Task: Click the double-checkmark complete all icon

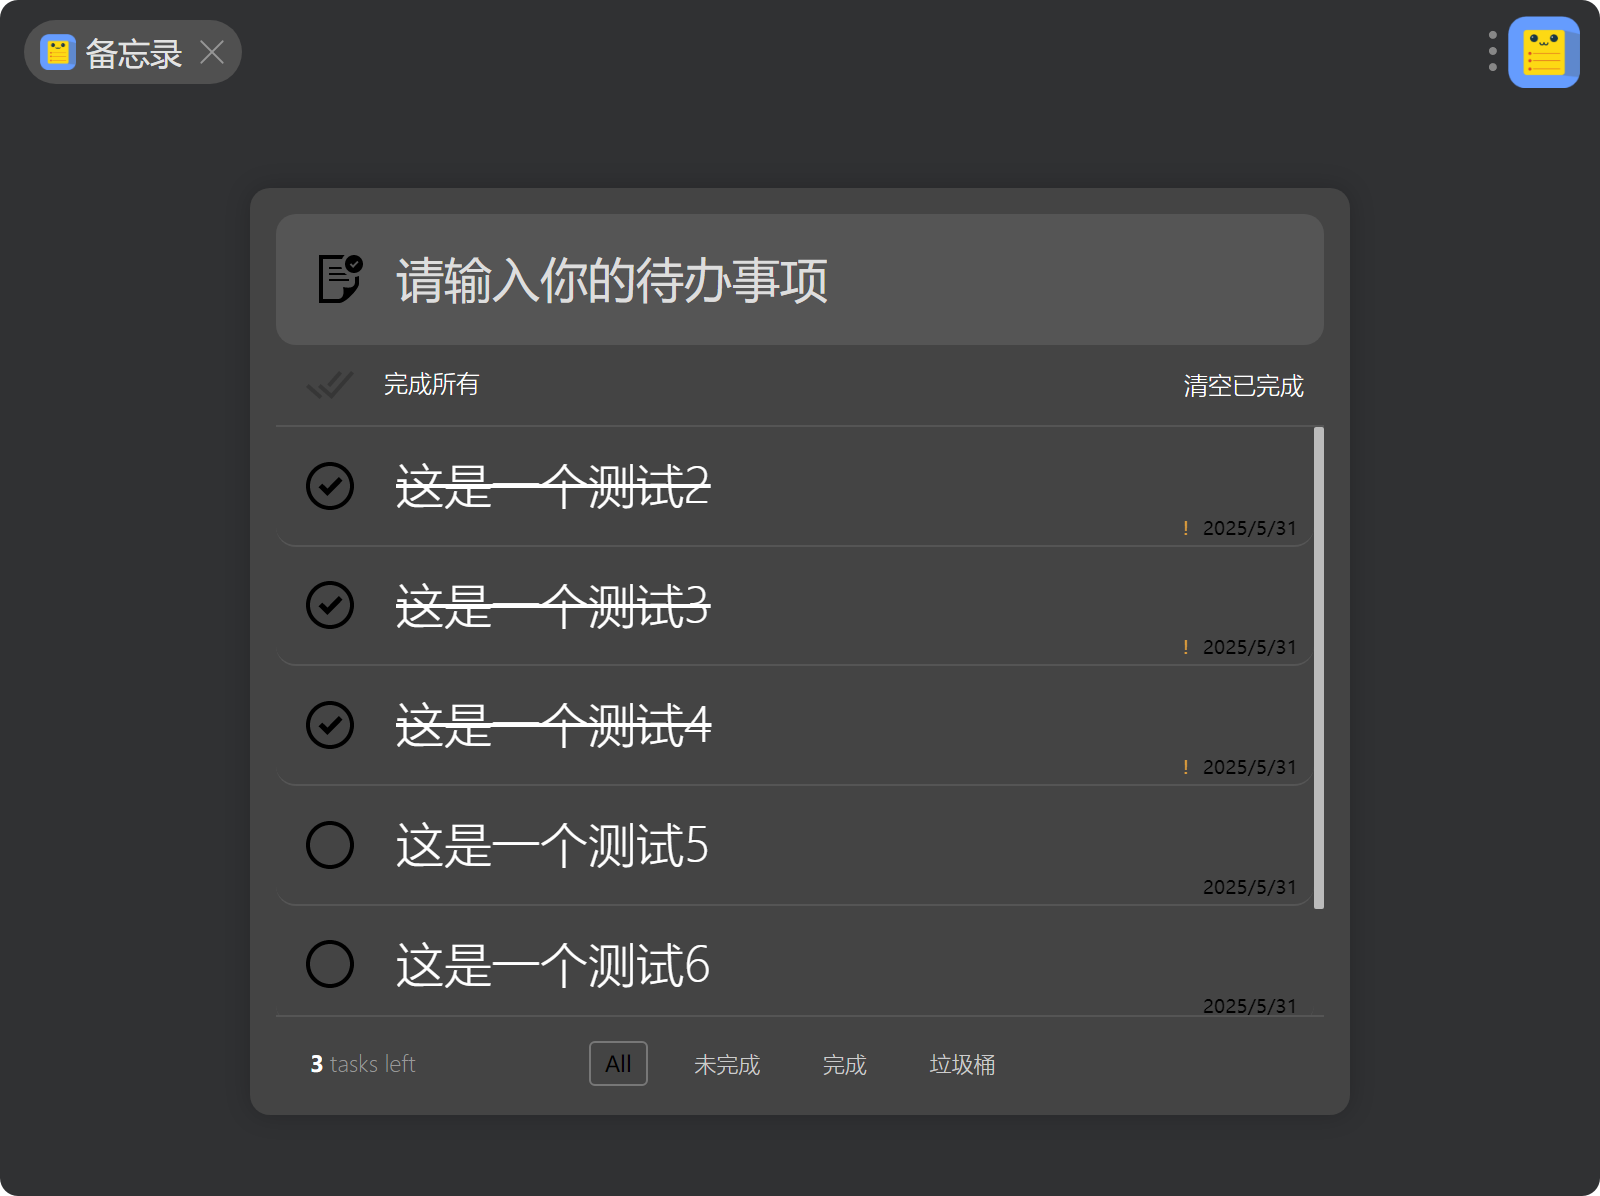Action: [329, 385]
